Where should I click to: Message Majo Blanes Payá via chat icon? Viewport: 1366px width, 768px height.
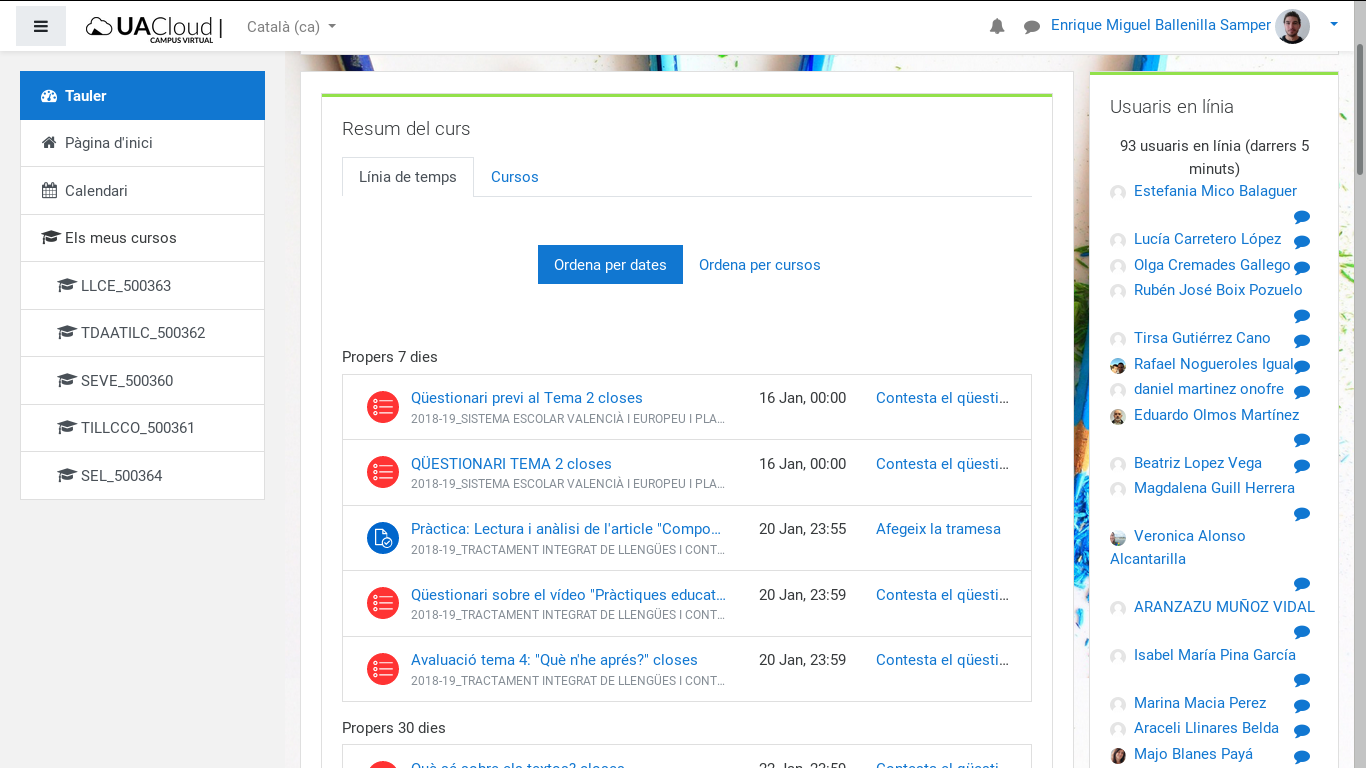tap(1302, 757)
